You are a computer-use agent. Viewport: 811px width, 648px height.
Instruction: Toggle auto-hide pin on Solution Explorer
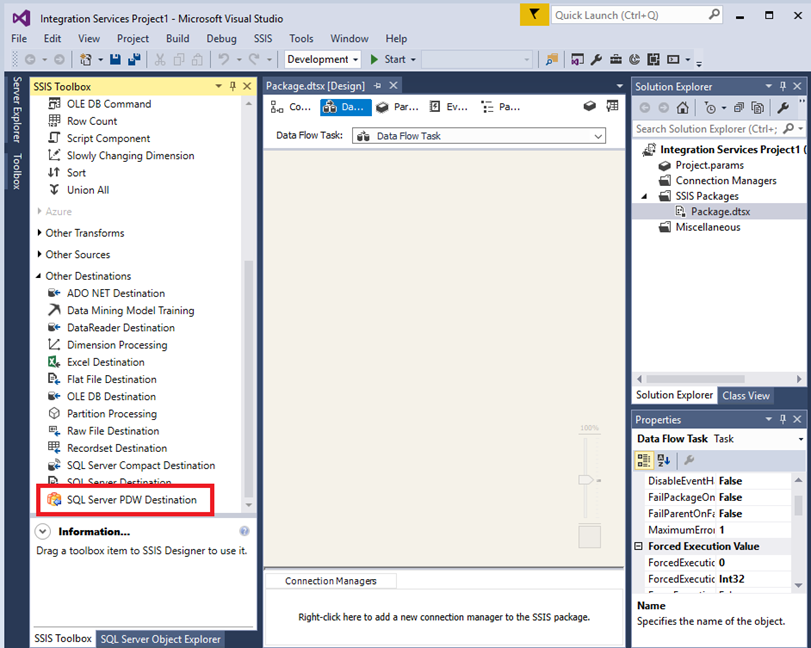pos(783,86)
